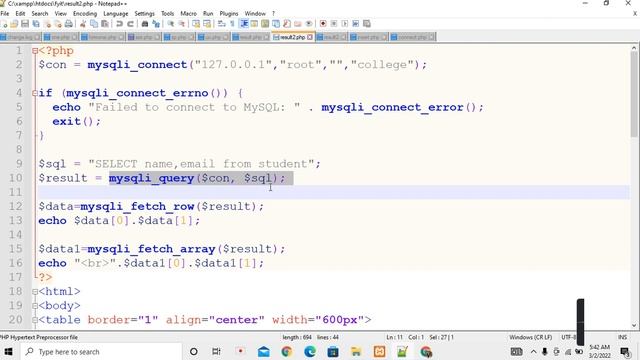Close the result2.php tab

click(310, 37)
